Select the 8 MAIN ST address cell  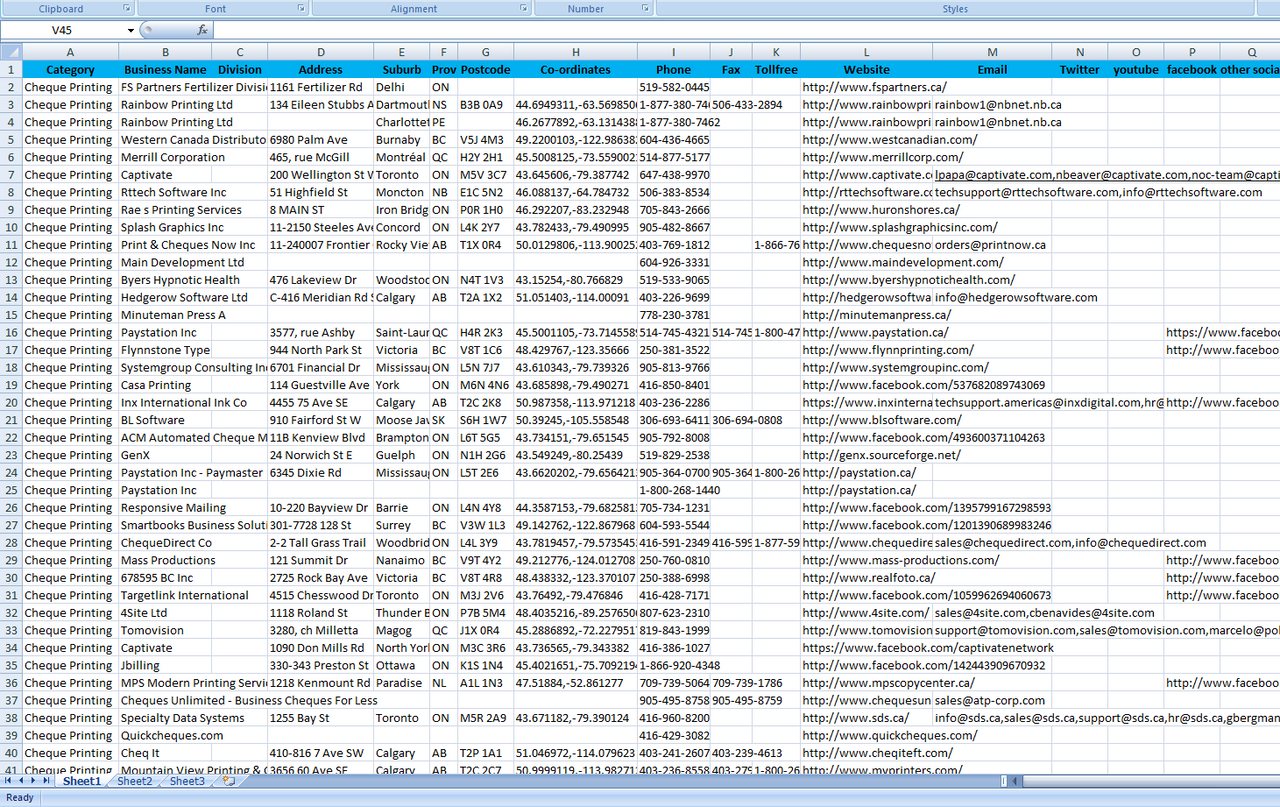tap(320, 210)
